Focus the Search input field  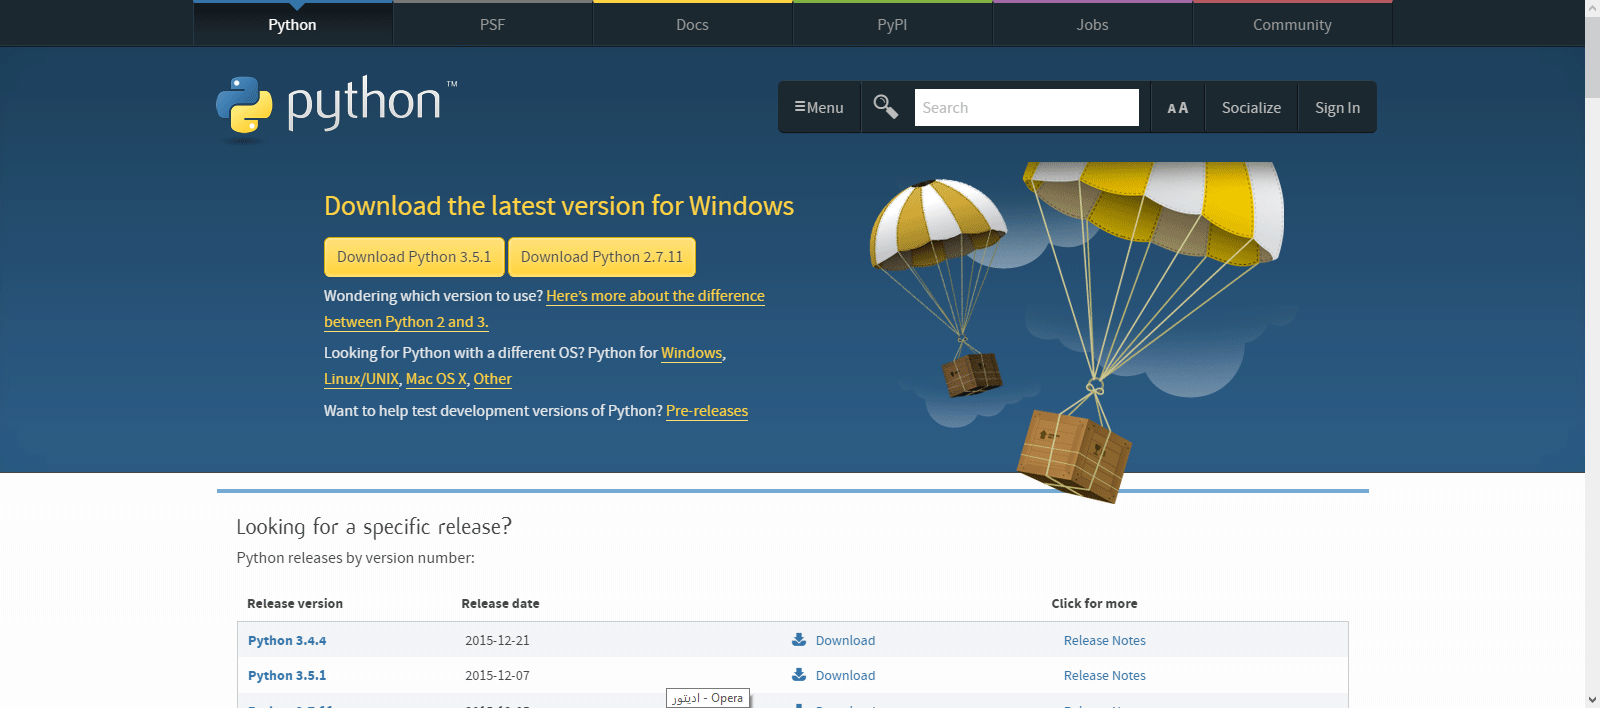point(1027,107)
